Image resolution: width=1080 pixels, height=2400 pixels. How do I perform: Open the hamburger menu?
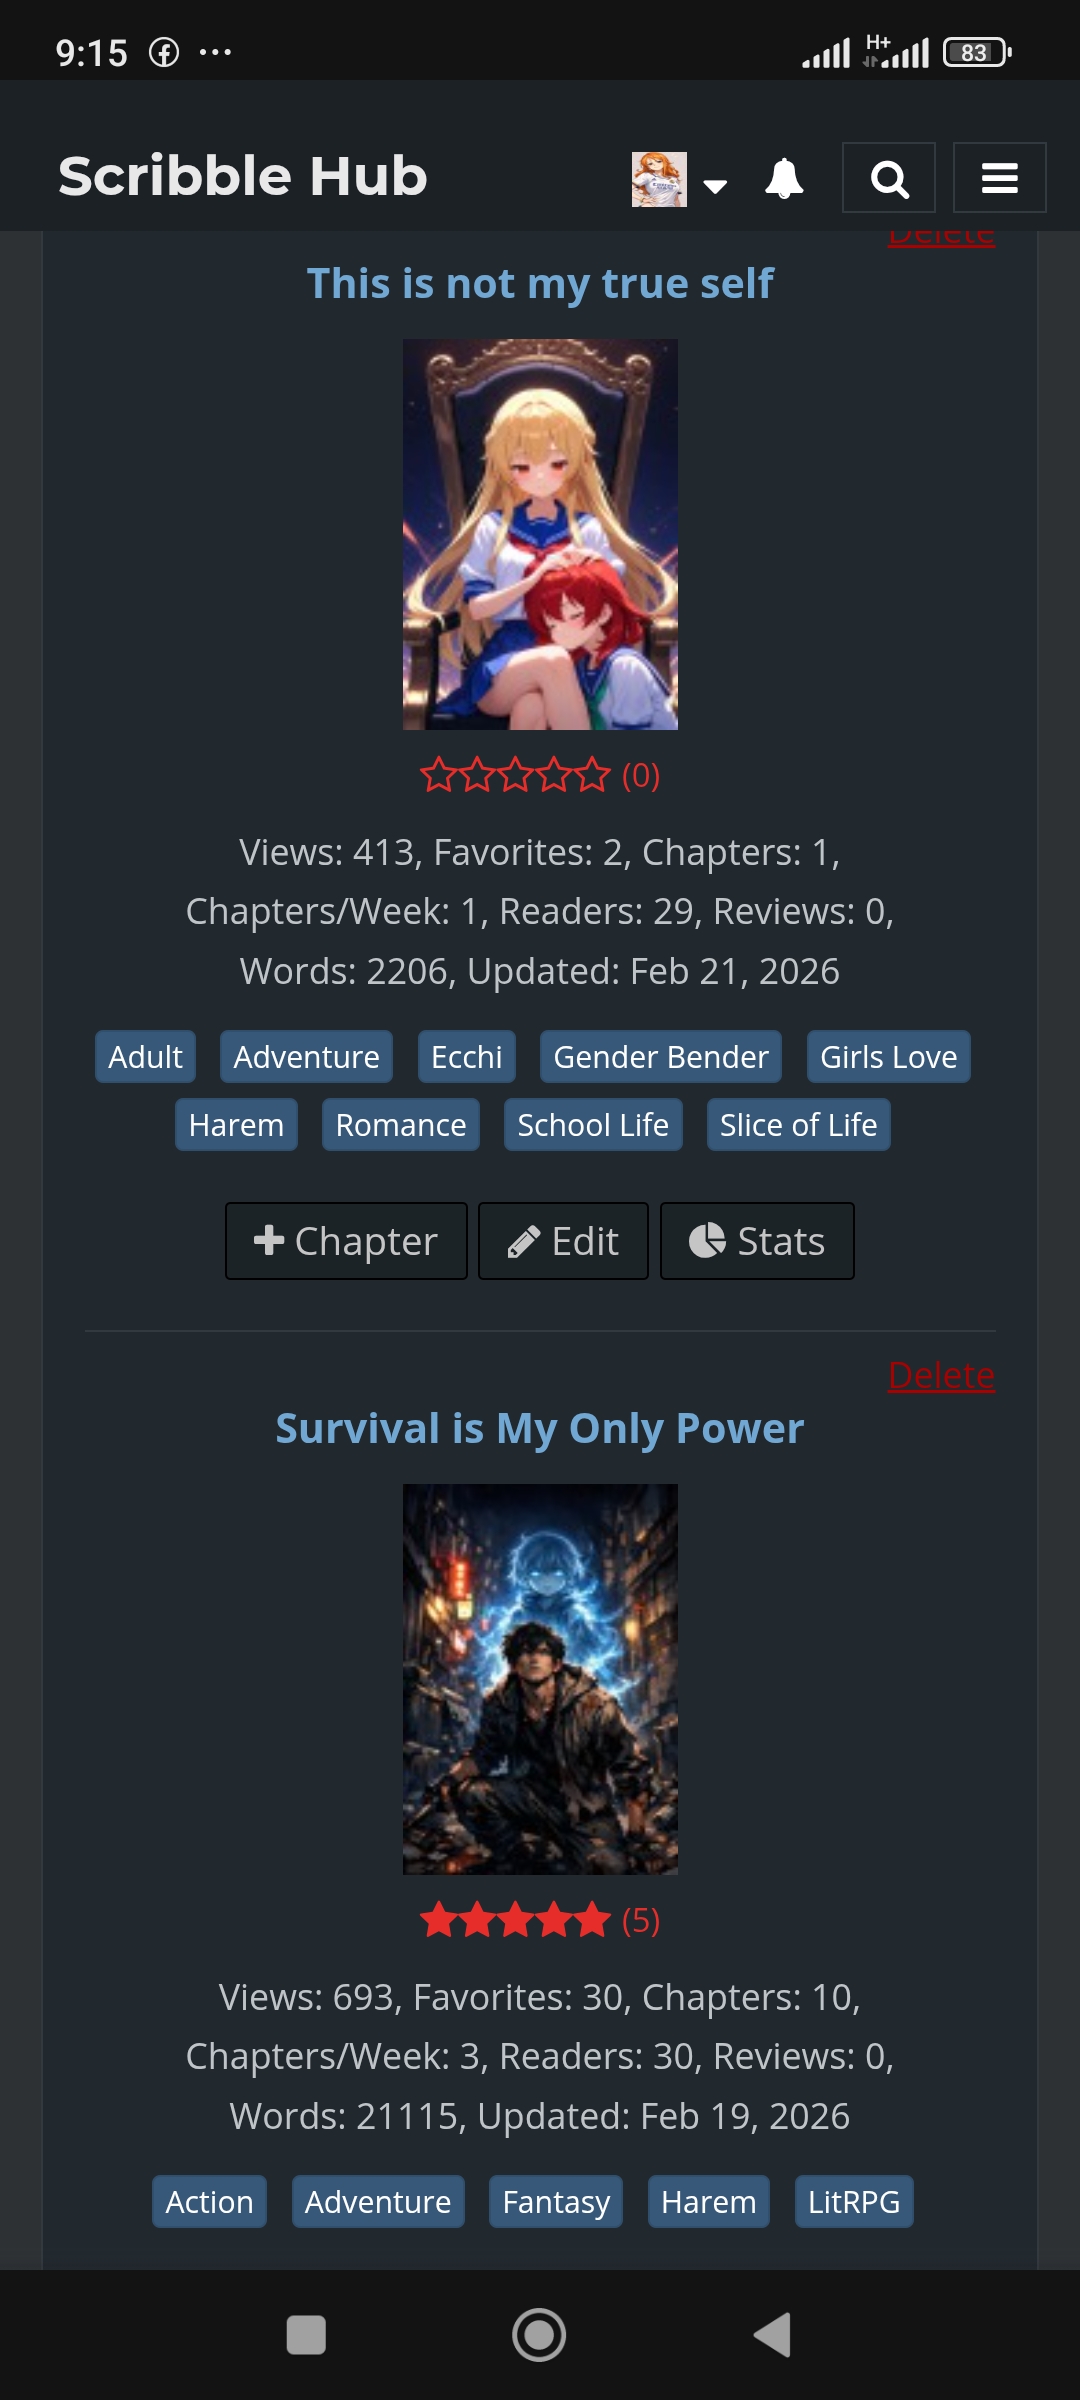999,178
